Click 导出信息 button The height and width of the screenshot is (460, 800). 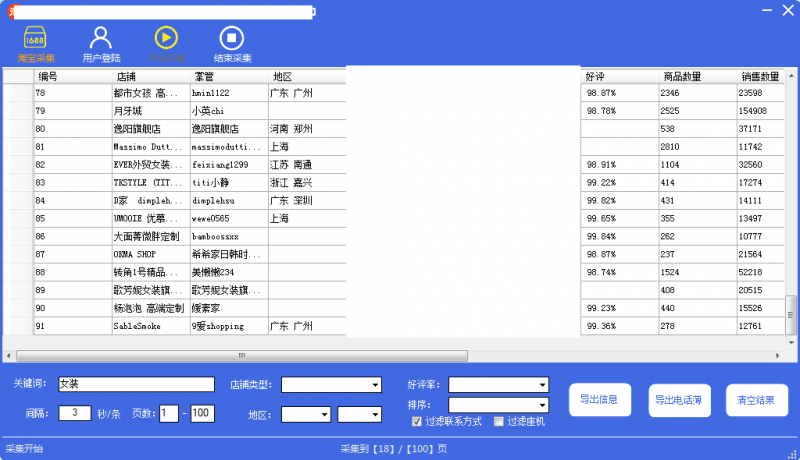(x=599, y=400)
